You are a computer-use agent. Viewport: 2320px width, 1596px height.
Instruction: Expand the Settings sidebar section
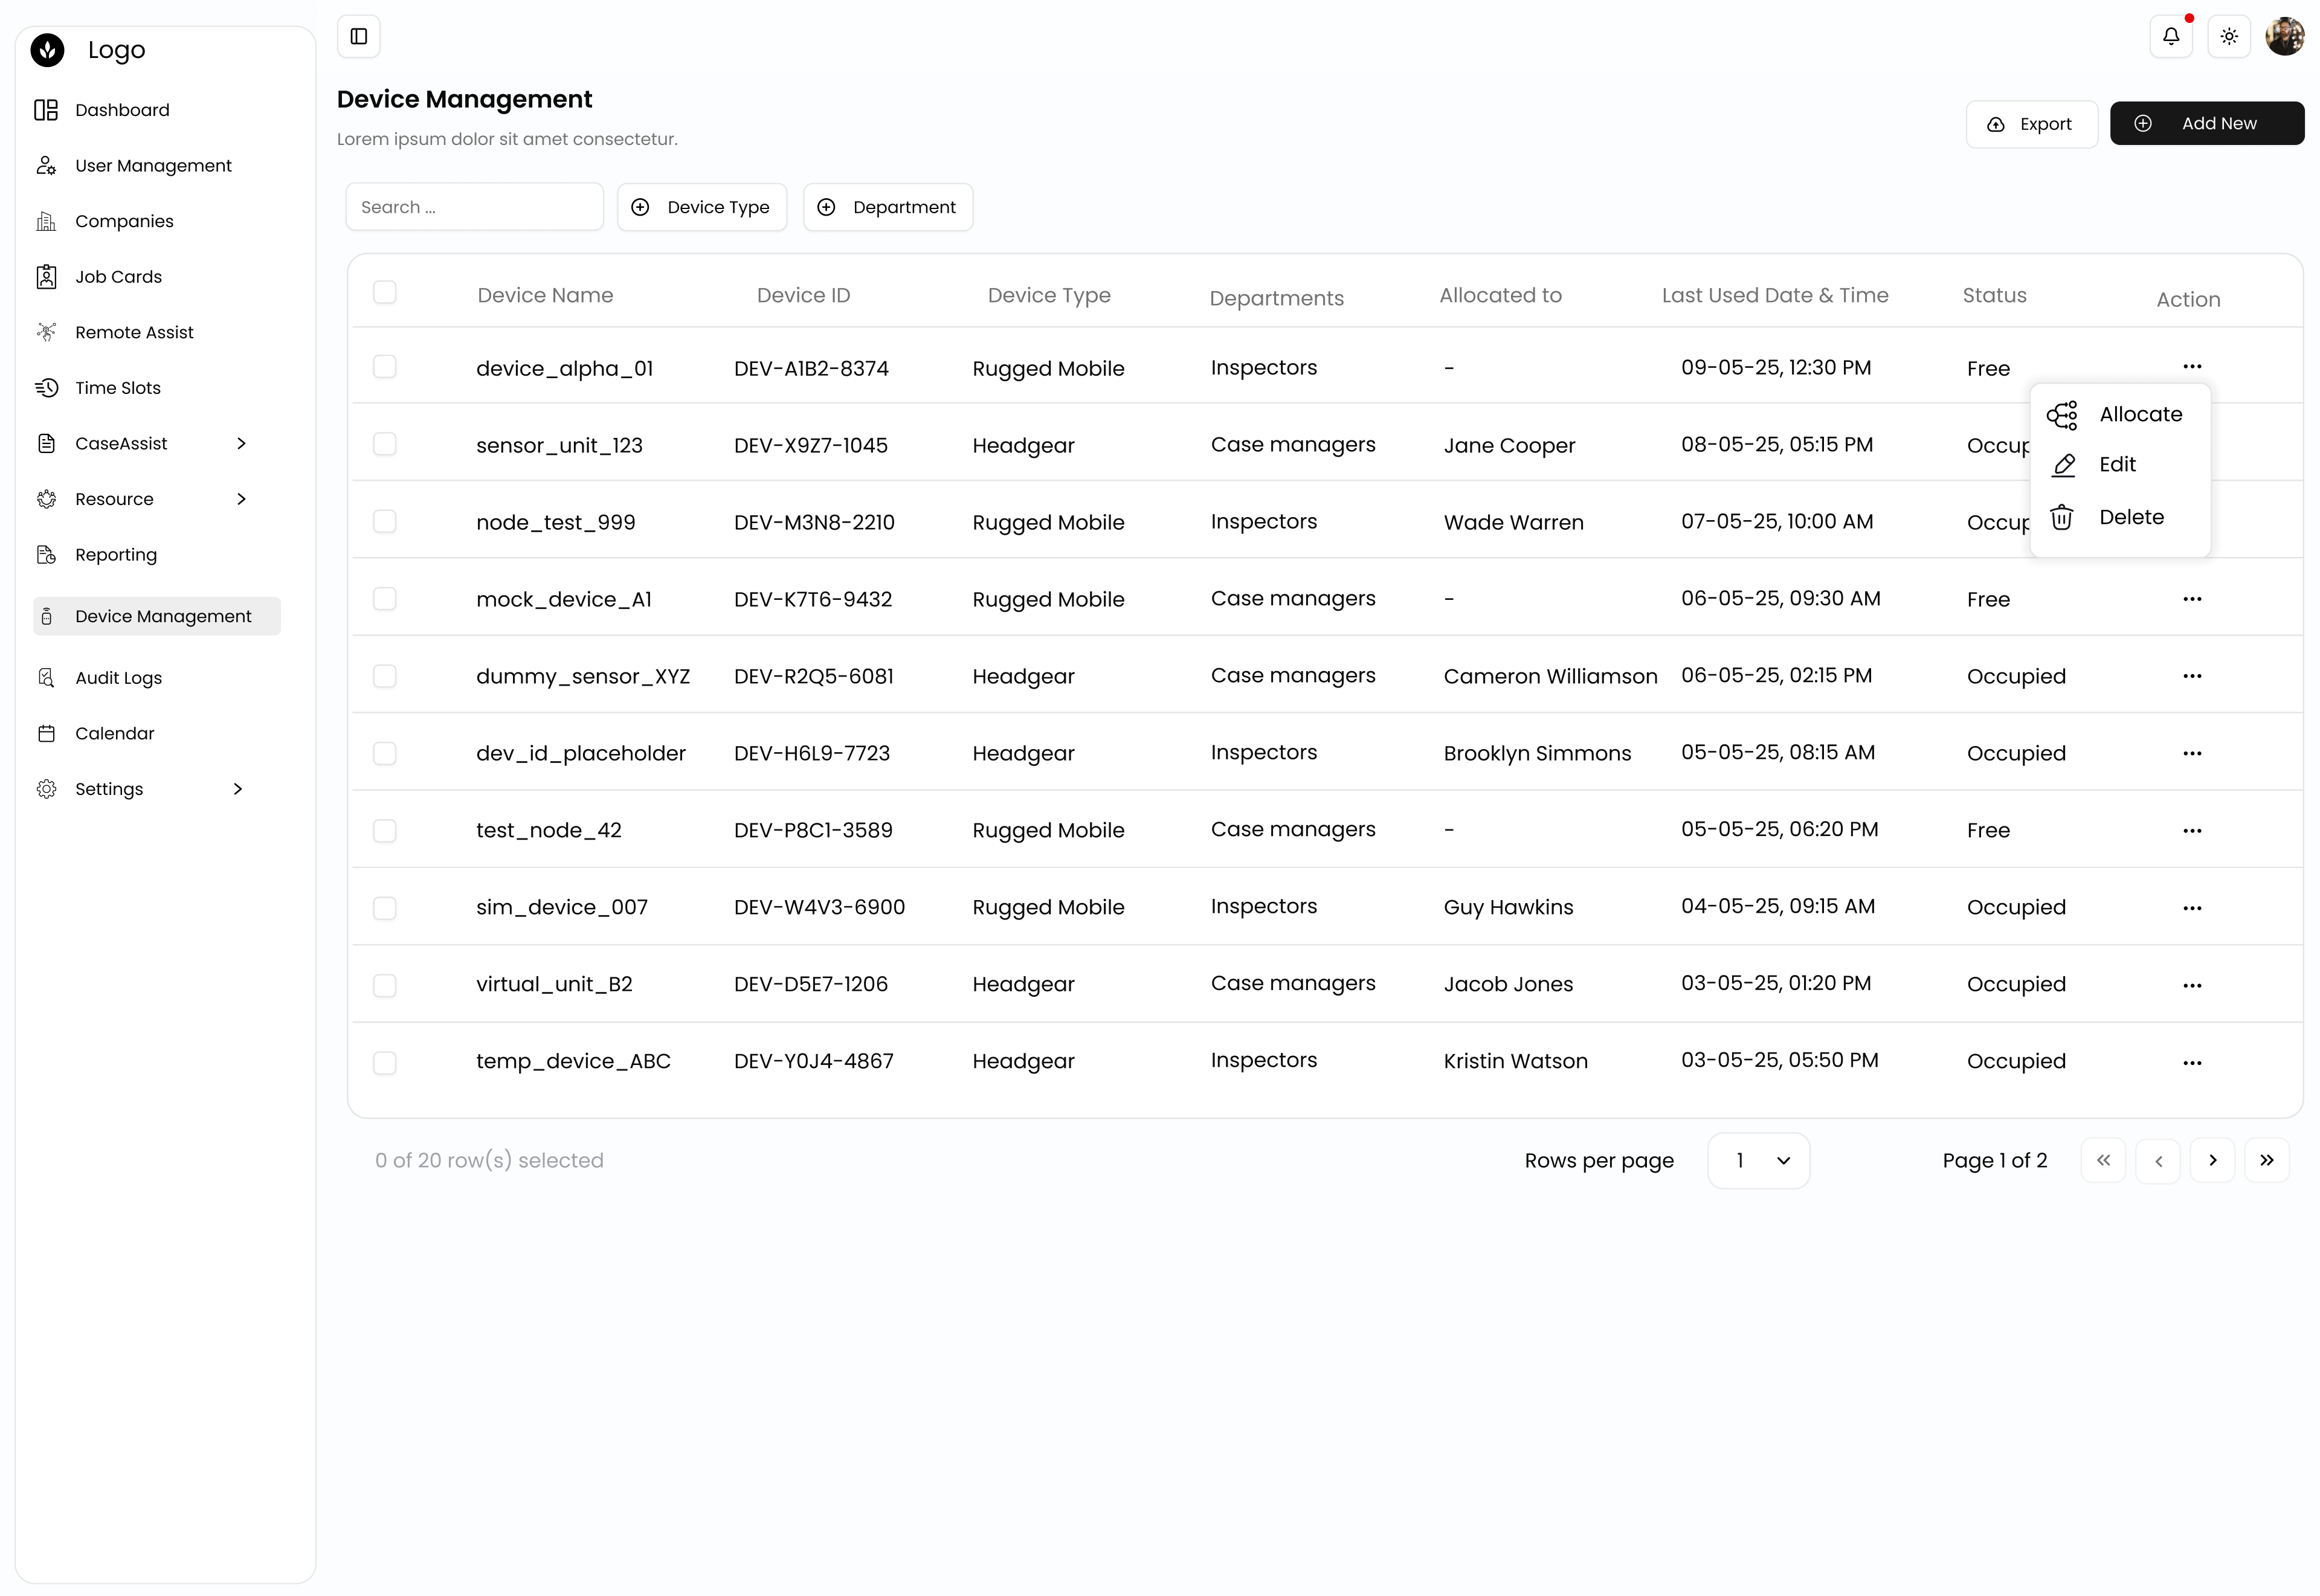click(237, 789)
